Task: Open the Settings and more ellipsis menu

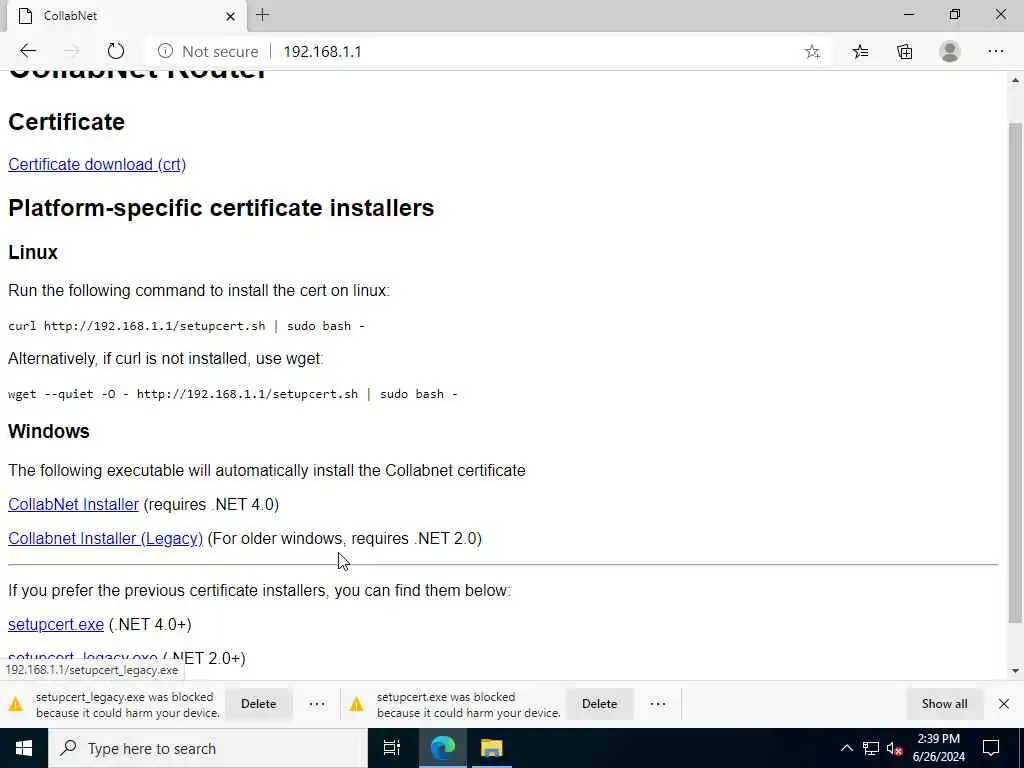Action: click(x=995, y=52)
